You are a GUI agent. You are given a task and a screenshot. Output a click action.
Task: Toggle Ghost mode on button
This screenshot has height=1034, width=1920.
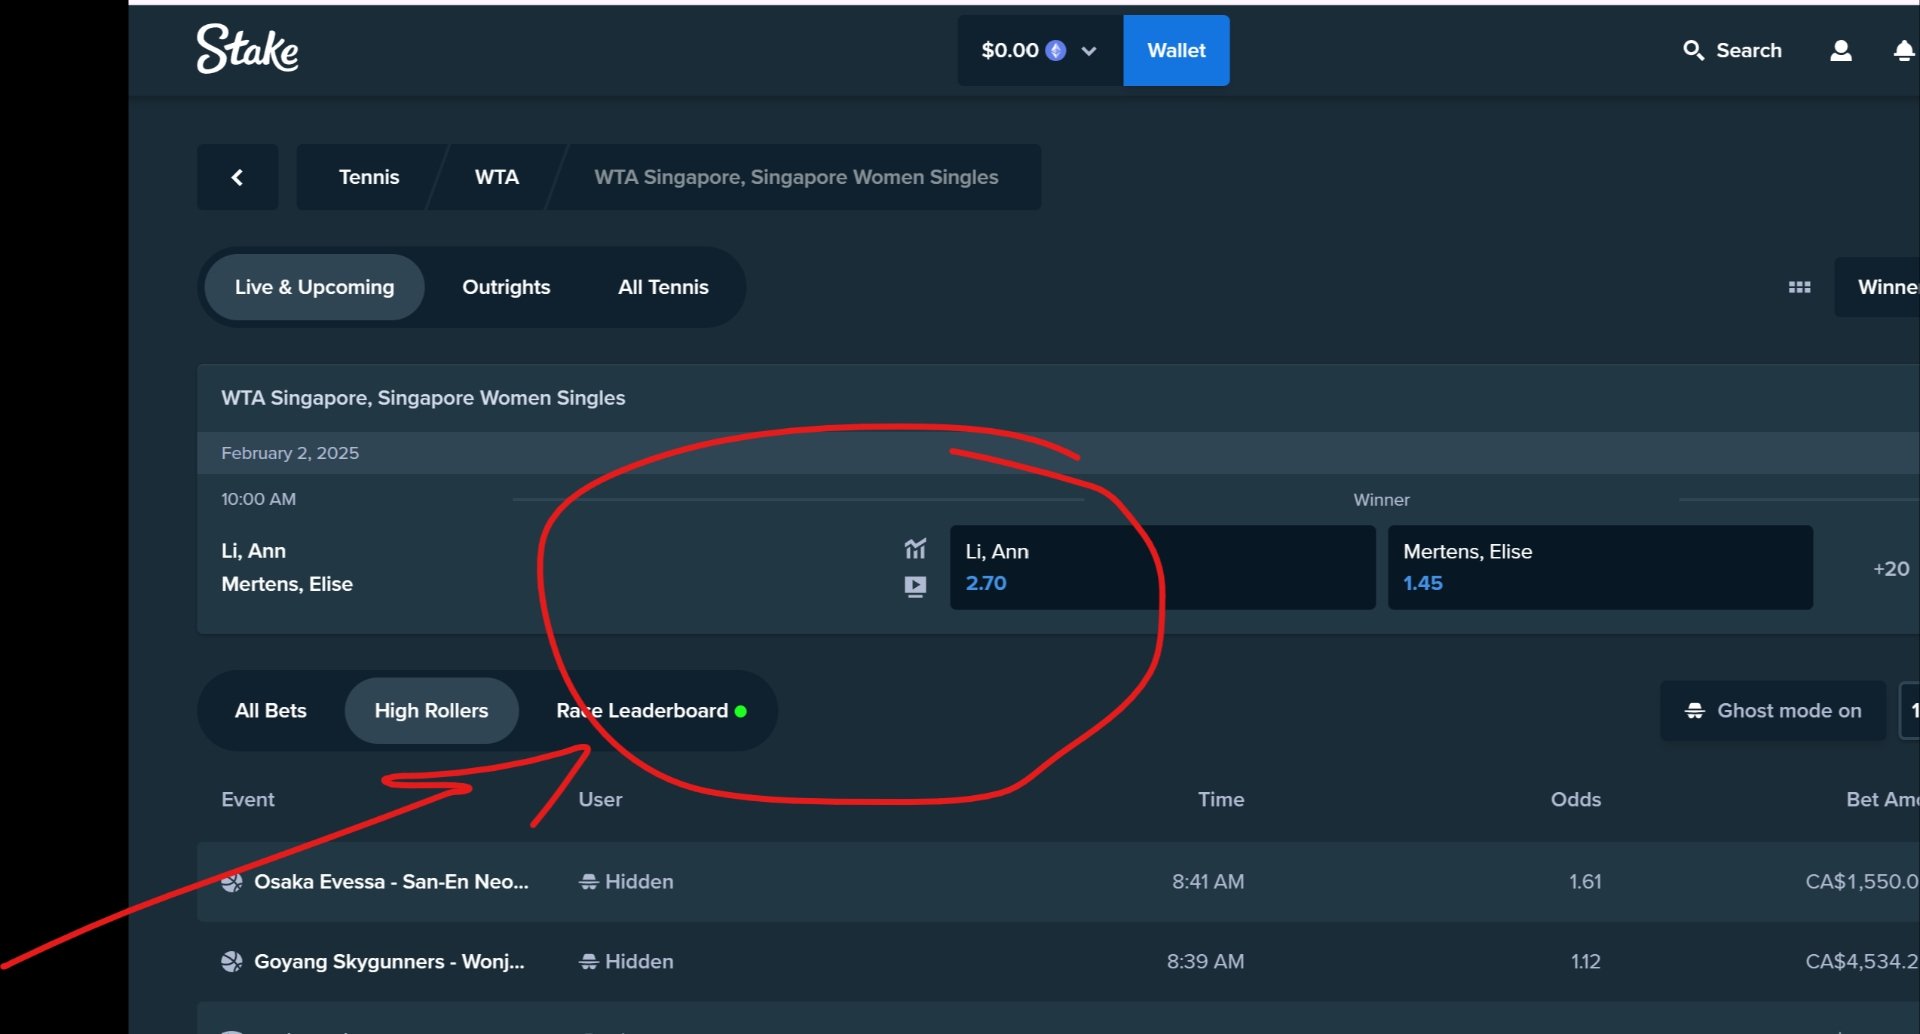coord(1773,711)
